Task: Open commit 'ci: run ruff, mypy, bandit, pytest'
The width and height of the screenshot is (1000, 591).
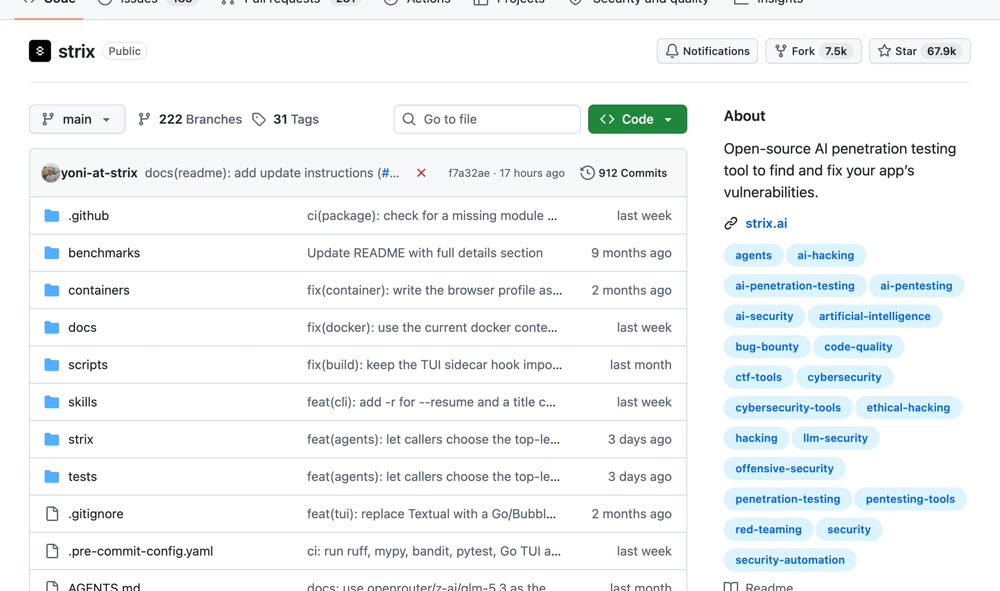Action: 434,551
